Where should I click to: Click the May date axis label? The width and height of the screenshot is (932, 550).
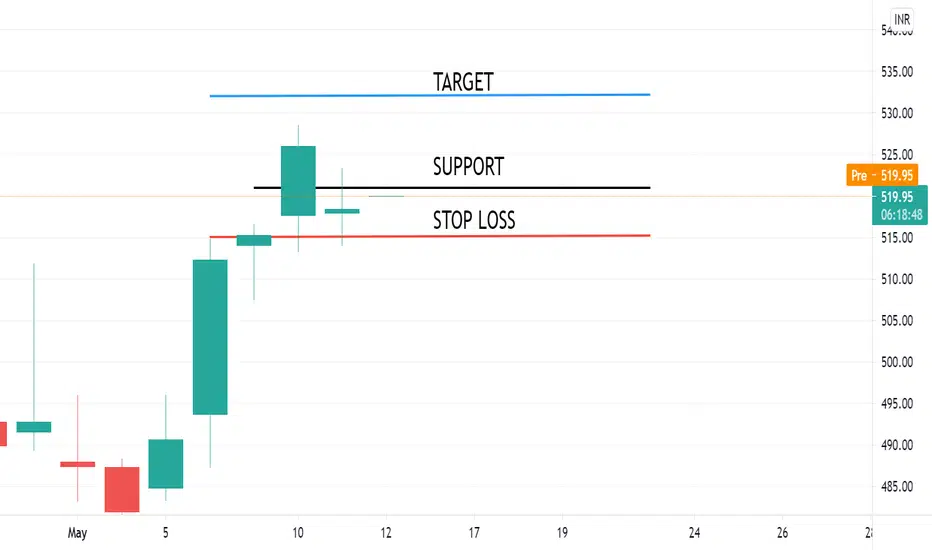click(77, 533)
